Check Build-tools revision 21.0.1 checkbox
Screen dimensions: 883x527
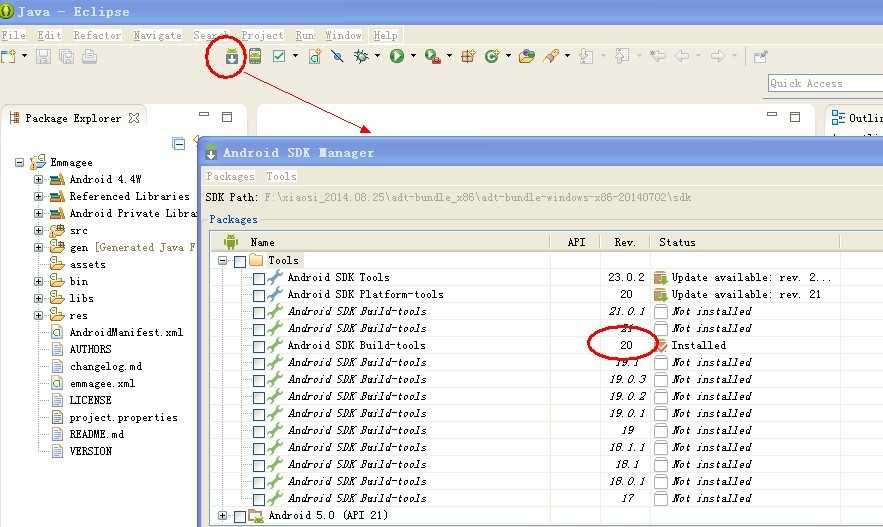click(259, 312)
